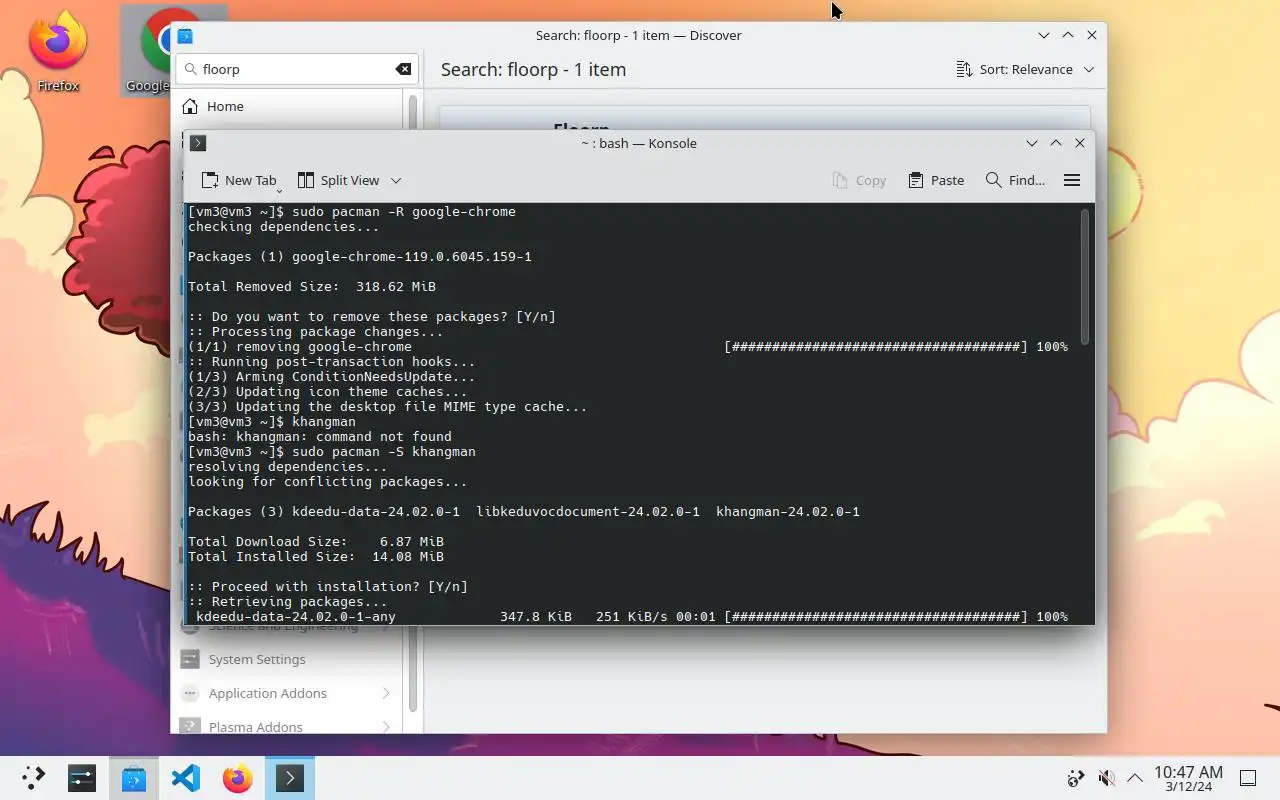Viewport: 1280px width, 800px height.
Task: Click the Konsole vertical scrollbar
Action: pyautogui.click(x=1086, y=277)
